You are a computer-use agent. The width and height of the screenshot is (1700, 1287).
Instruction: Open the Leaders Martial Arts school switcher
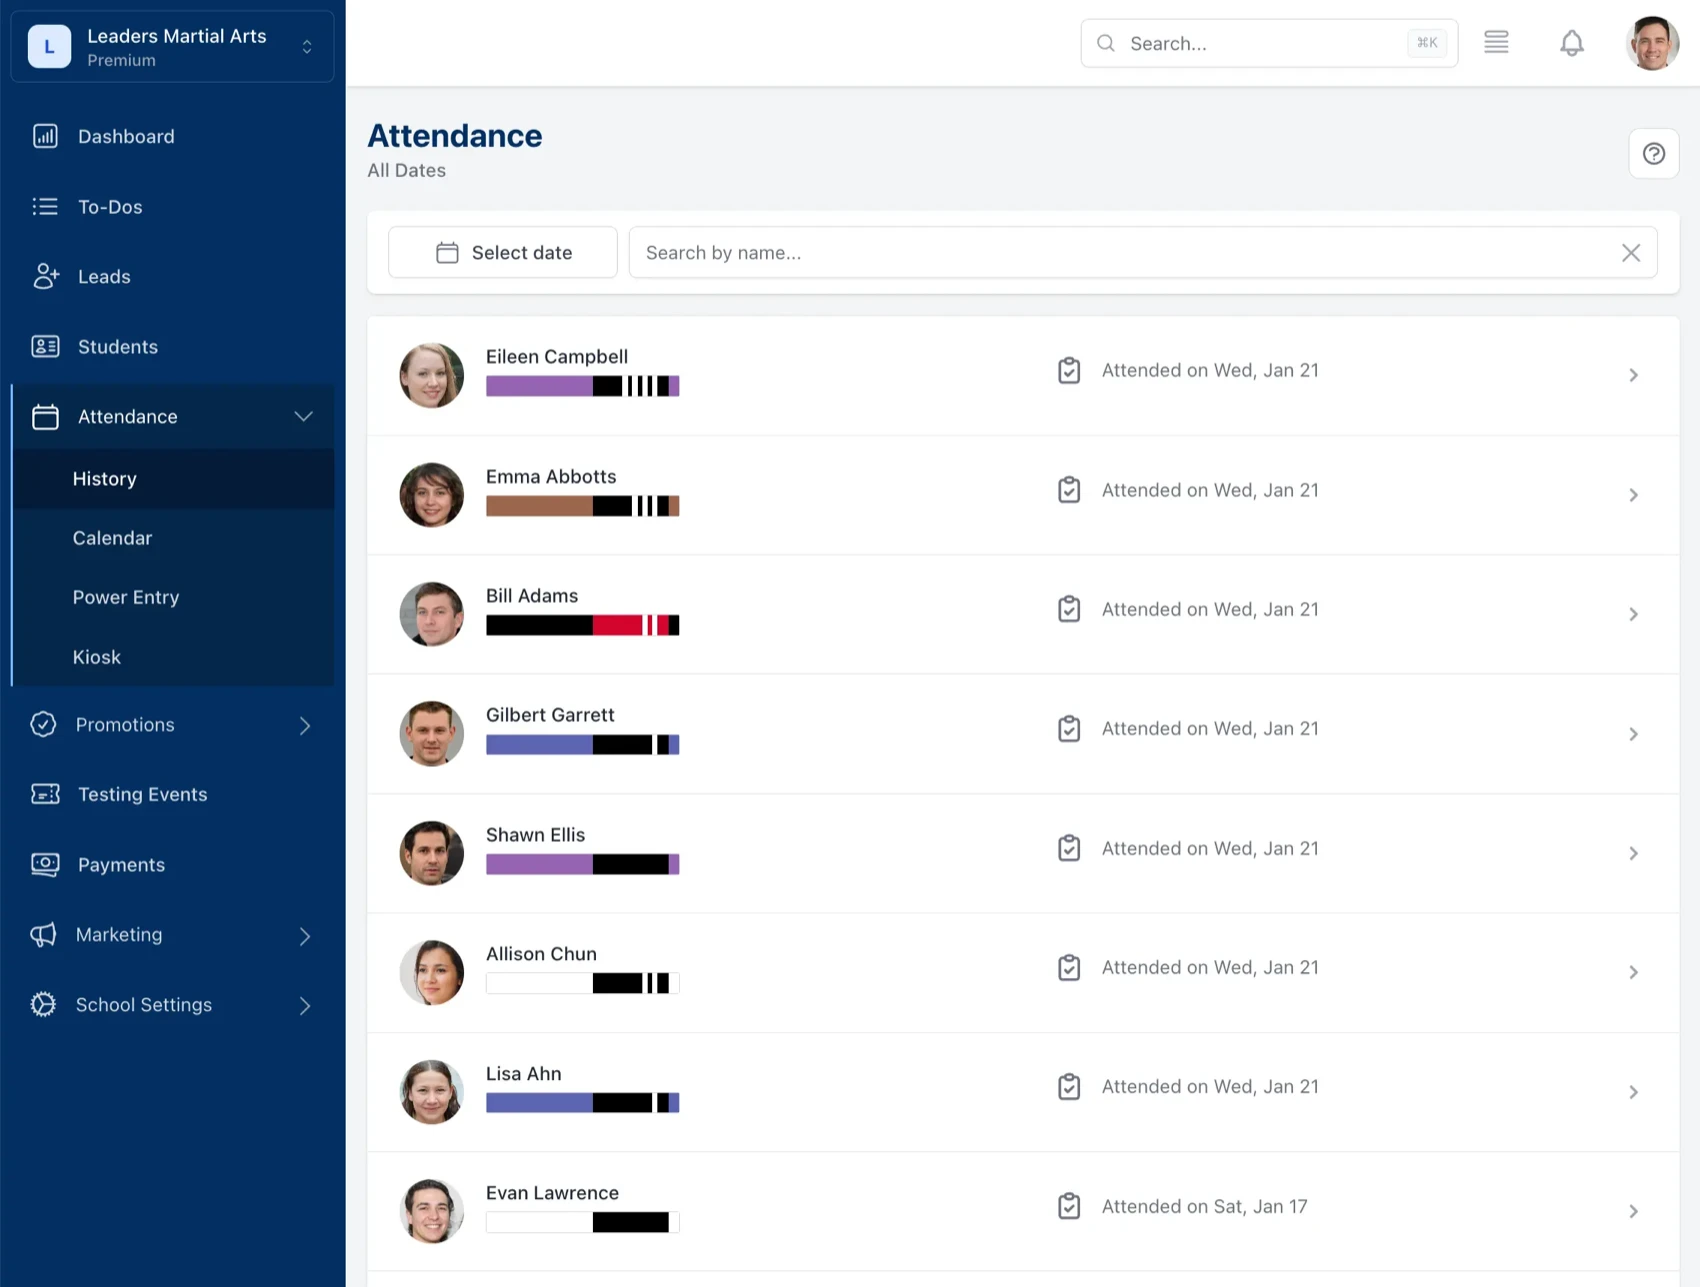pos(172,47)
